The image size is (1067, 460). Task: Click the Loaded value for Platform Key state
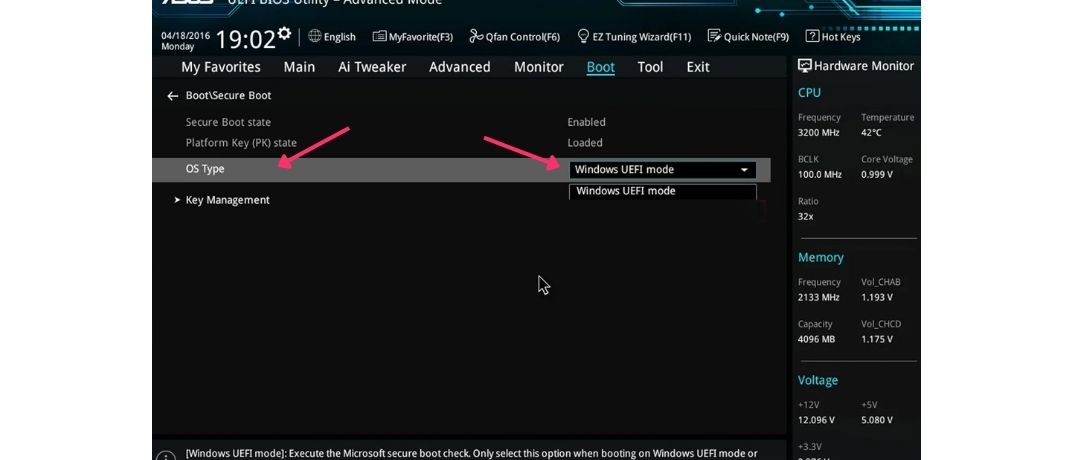[585, 143]
